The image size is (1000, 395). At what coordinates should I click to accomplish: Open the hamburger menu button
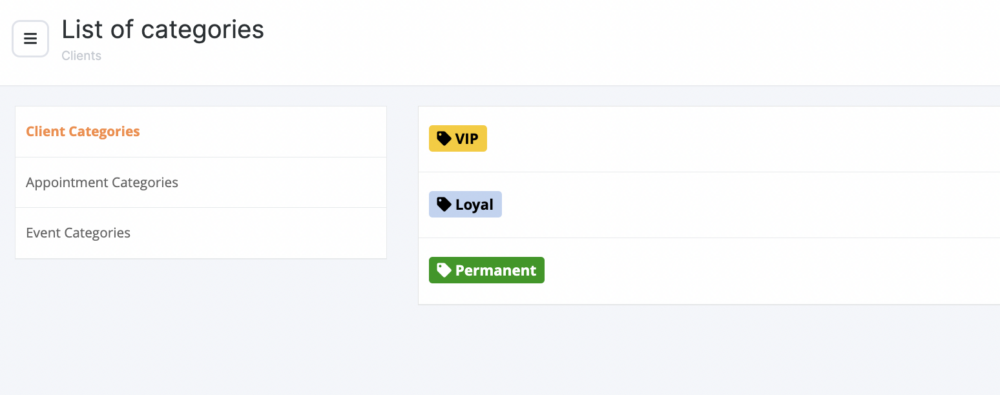[x=30, y=39]
